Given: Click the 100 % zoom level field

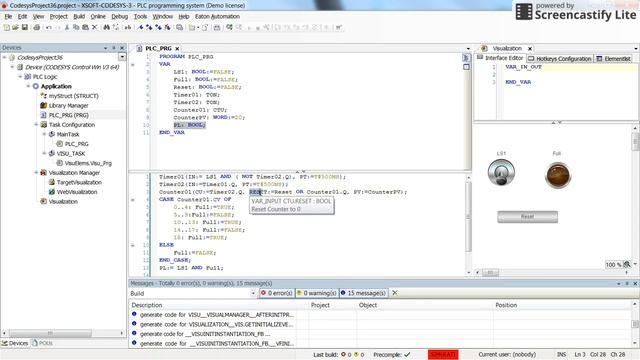Looking at the screenshot, I should tap(613, 264).
